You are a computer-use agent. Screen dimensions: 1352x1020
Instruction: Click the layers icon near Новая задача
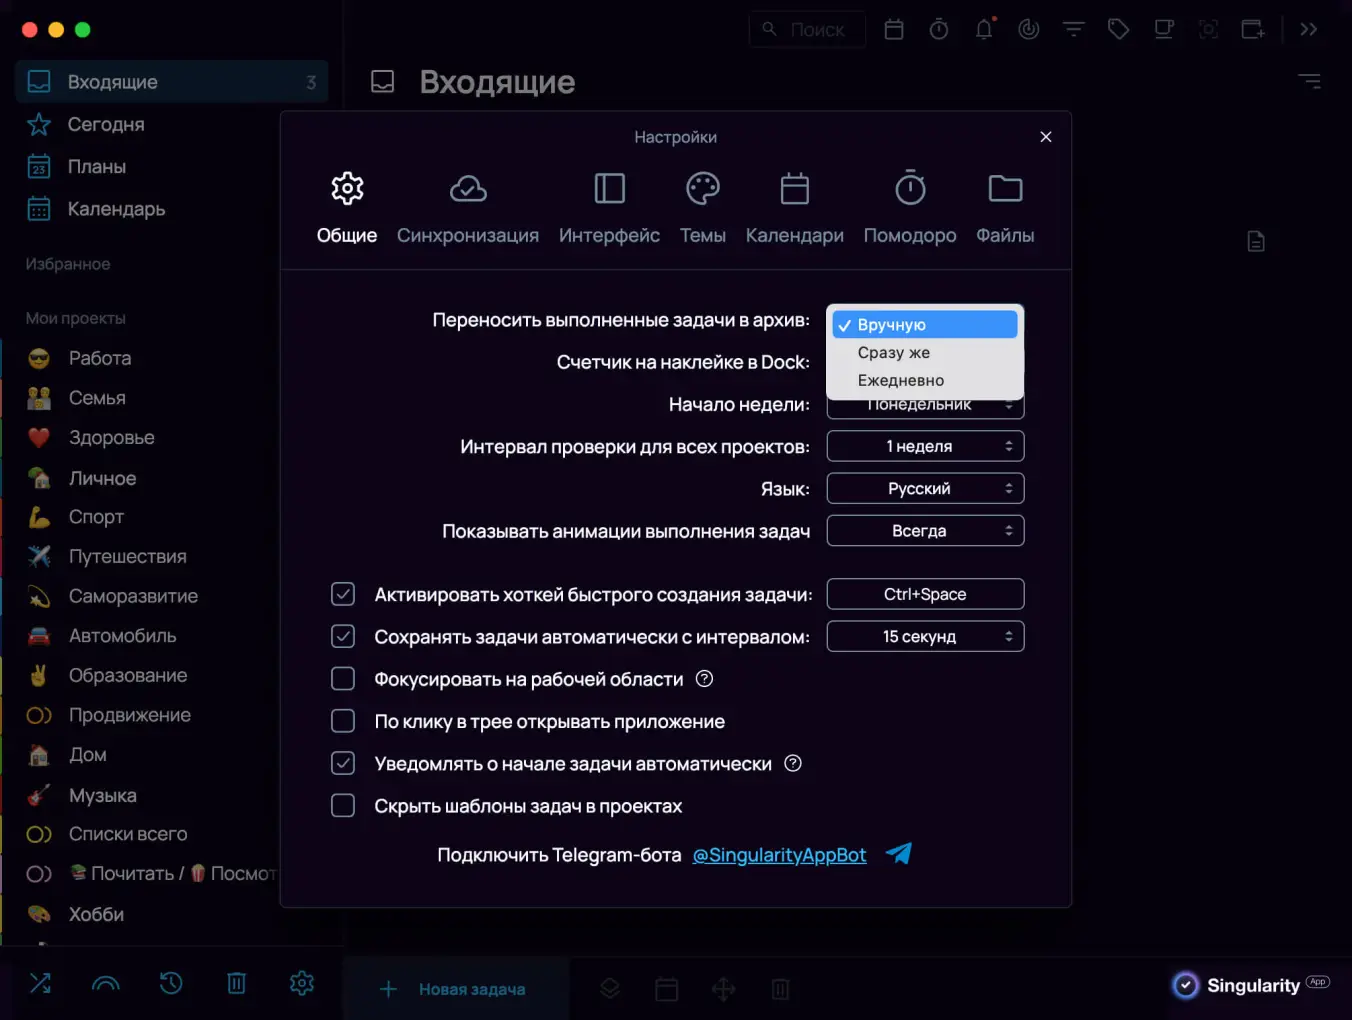tap(609, 988)
